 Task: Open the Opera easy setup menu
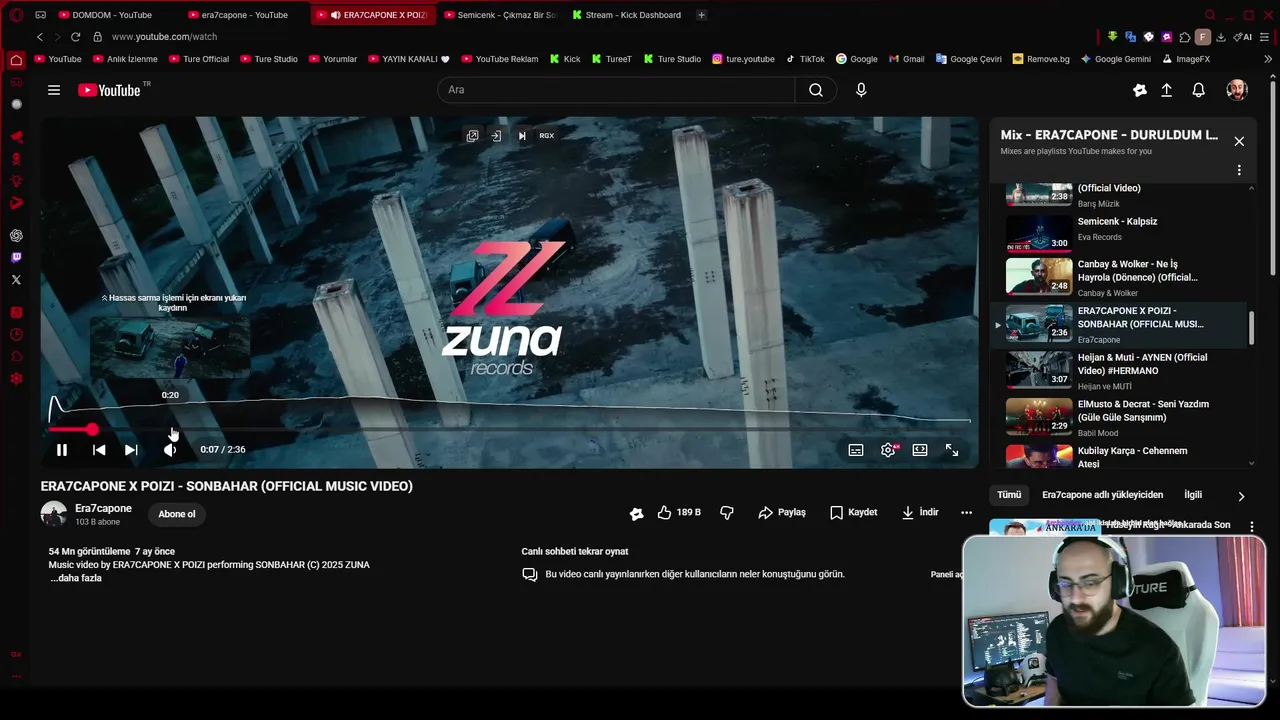coord(1265,37)
